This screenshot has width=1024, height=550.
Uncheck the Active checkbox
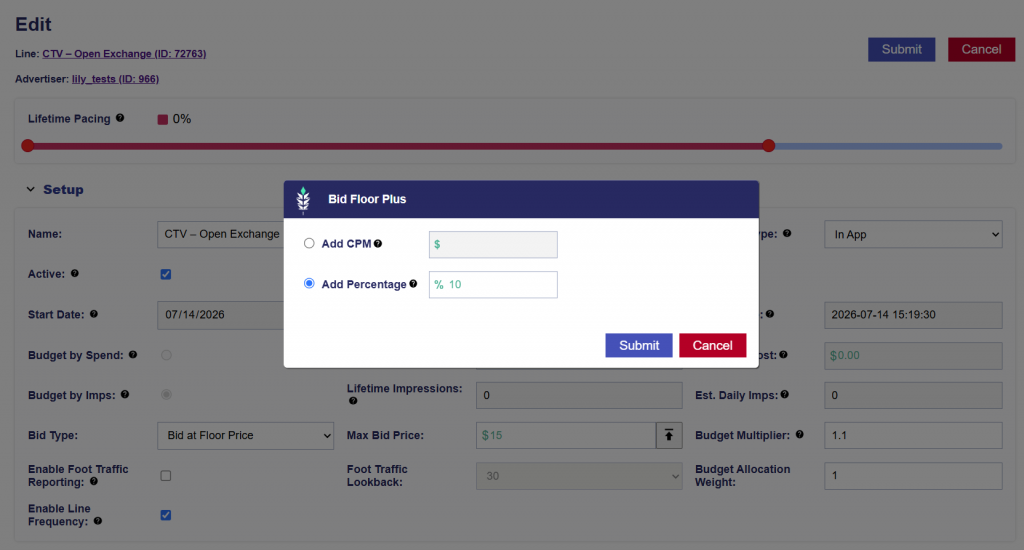(166, 274)
